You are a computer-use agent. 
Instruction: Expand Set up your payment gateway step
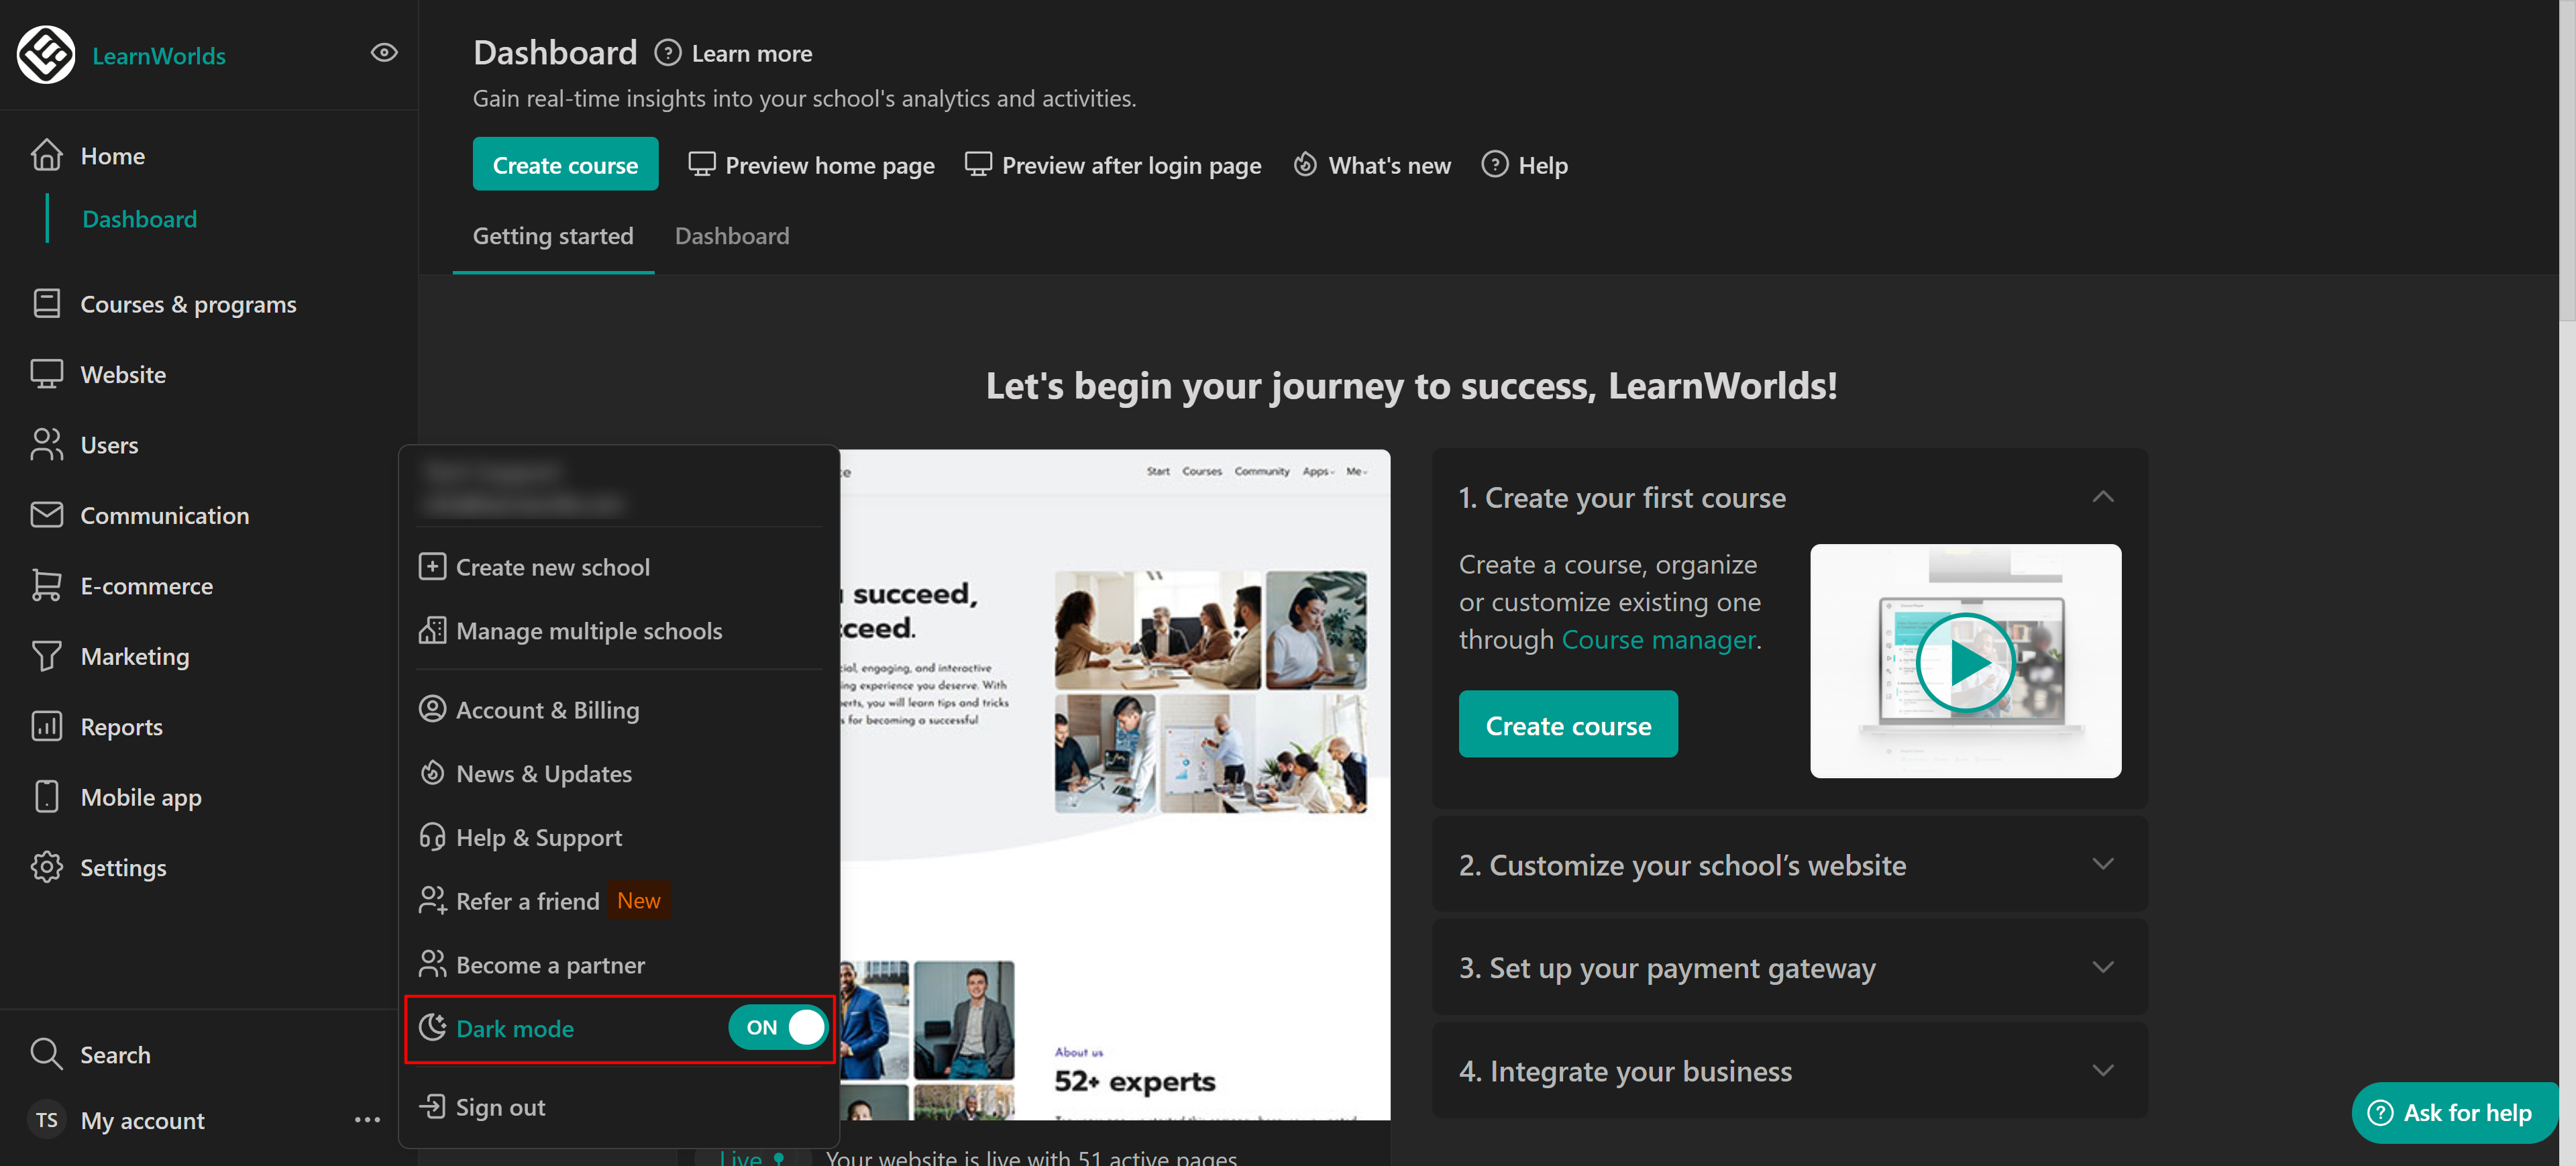(x=2102, y=967)
